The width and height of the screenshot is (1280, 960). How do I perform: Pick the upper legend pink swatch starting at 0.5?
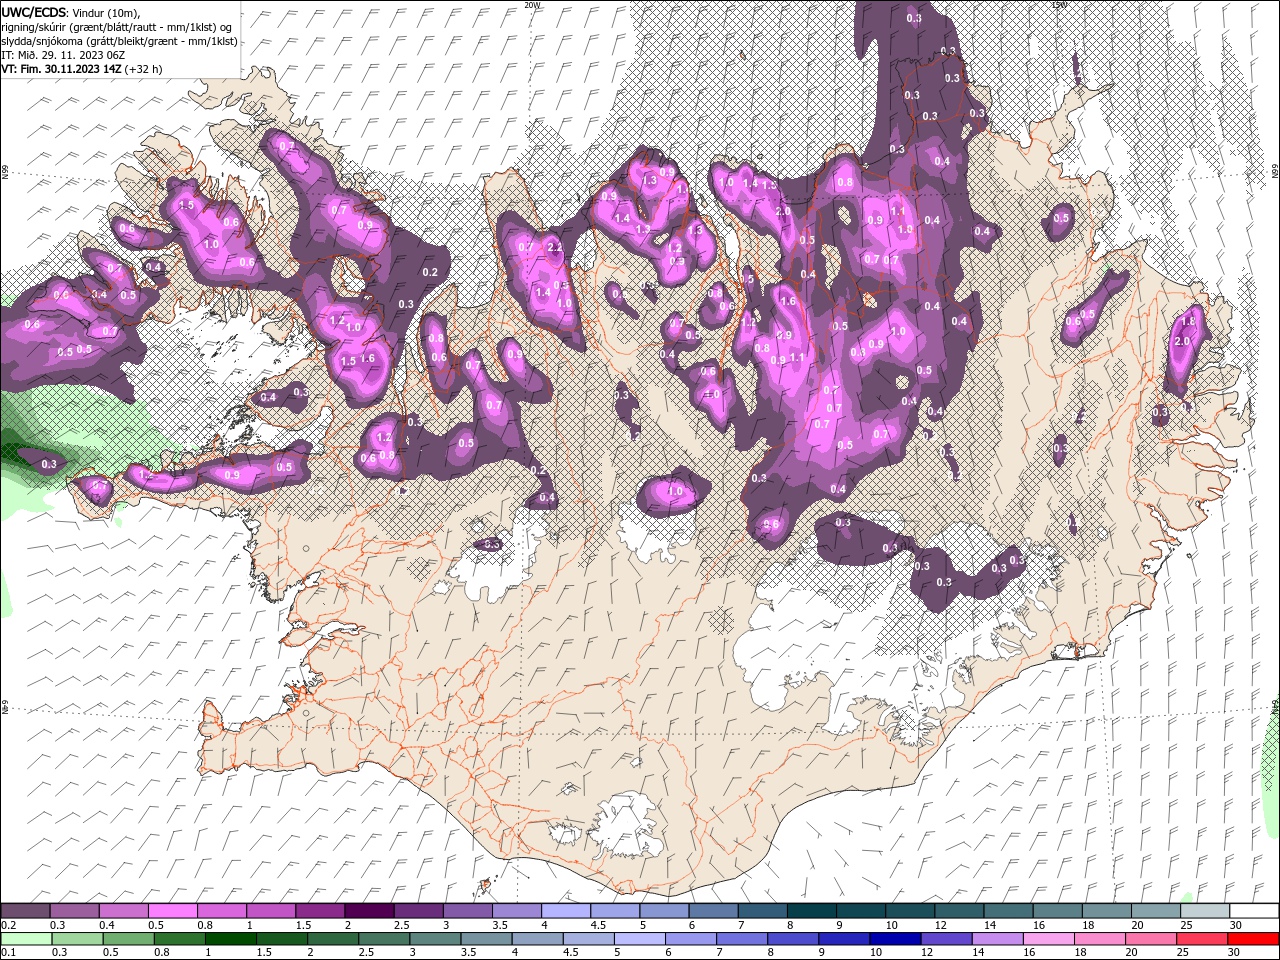[172, 911]
